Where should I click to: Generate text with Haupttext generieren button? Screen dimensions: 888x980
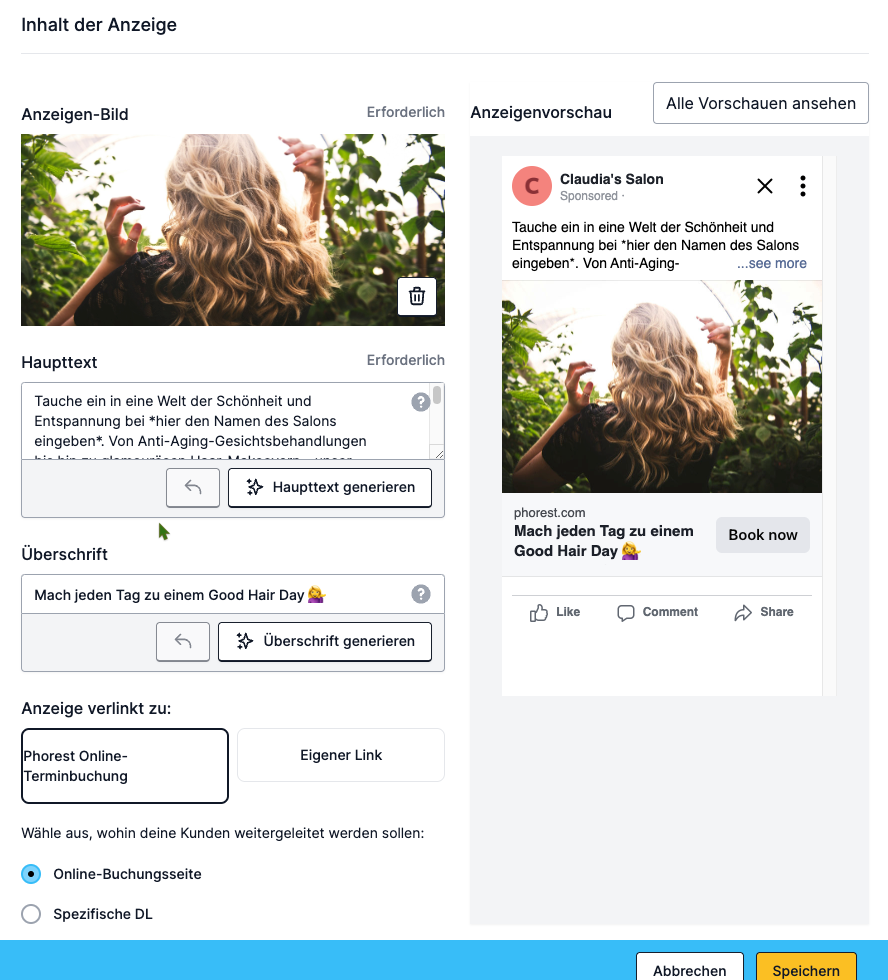pos(330,488)
